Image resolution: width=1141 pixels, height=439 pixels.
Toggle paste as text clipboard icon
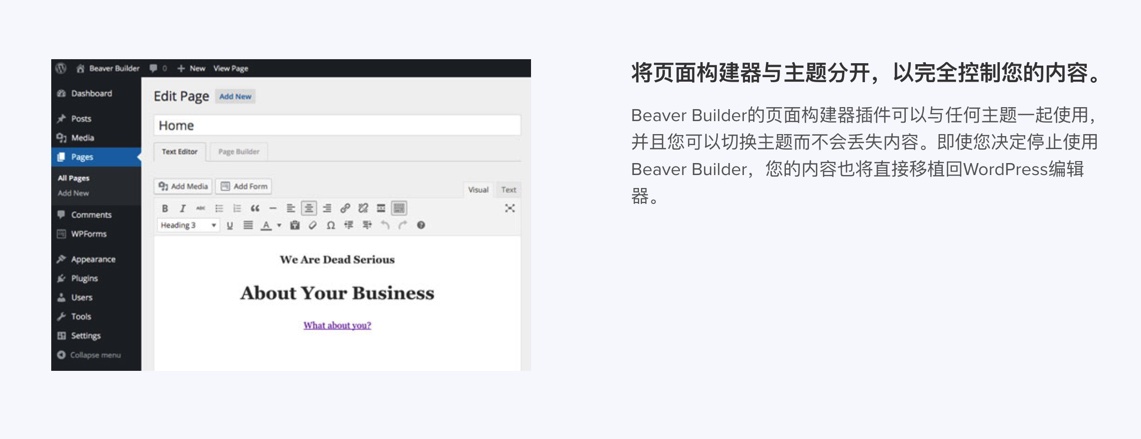pos(295,226)
